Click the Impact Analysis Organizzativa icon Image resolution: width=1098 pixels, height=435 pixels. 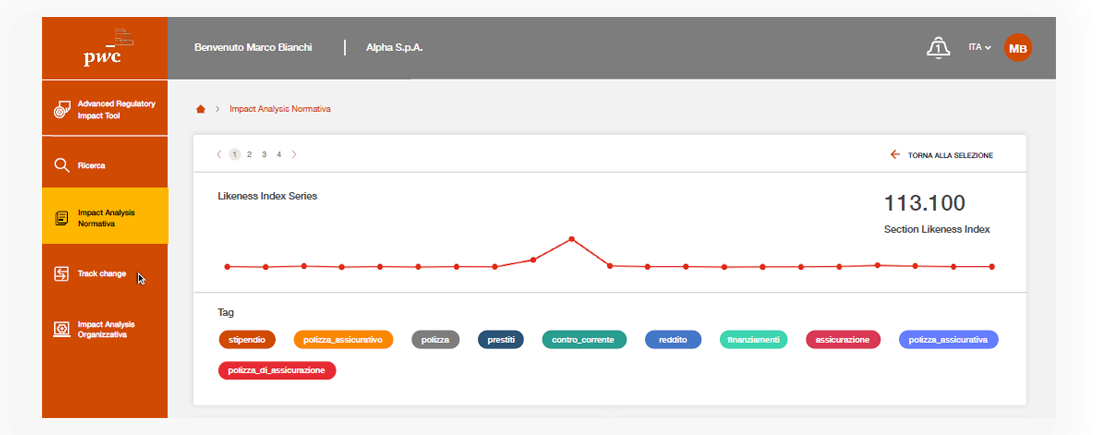click(x=61, y=329)
